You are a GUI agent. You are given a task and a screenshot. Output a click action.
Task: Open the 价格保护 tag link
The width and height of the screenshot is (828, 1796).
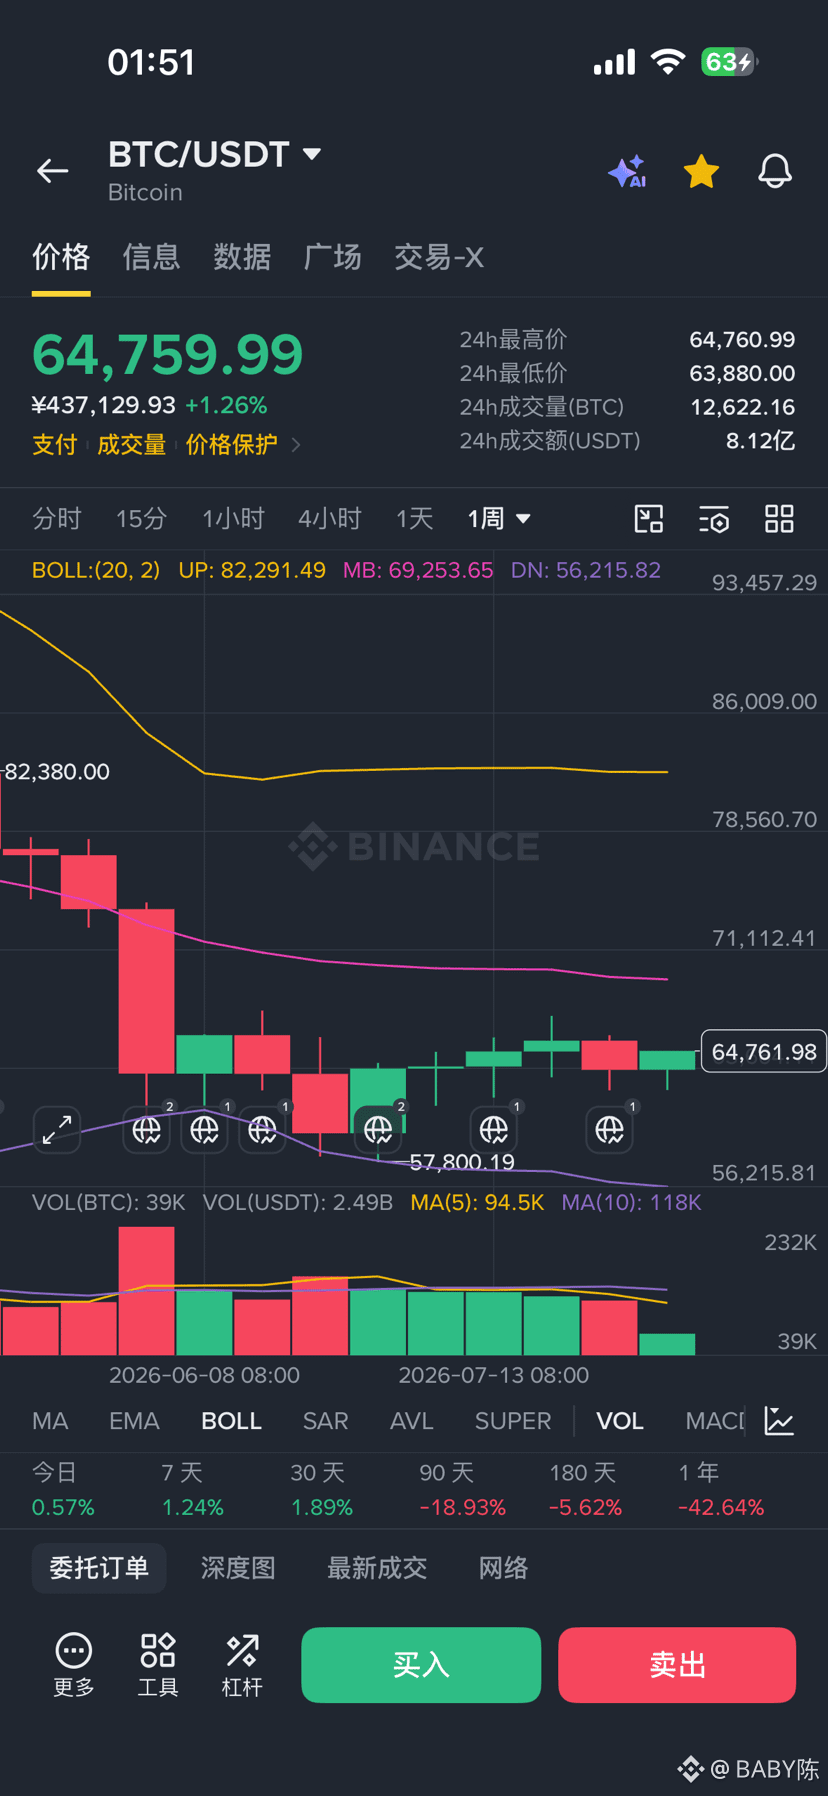pos(231,444)
